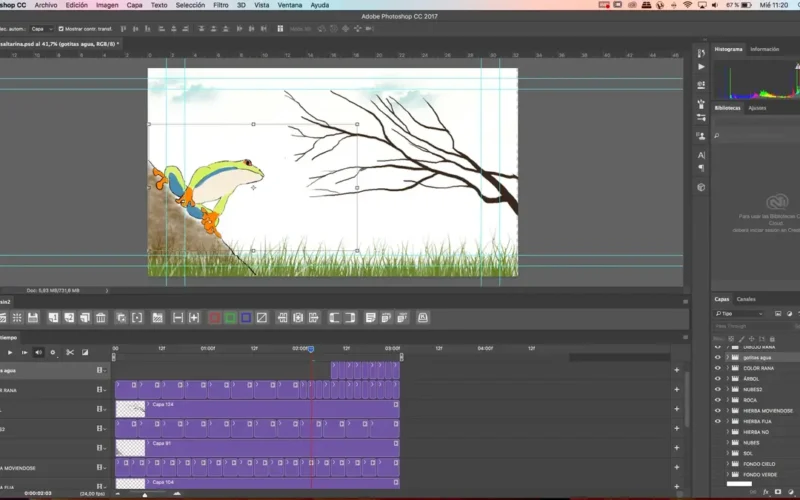
Task: Click the new one-frame exposure icon labeled 1
Action: (x=53, y=318)
